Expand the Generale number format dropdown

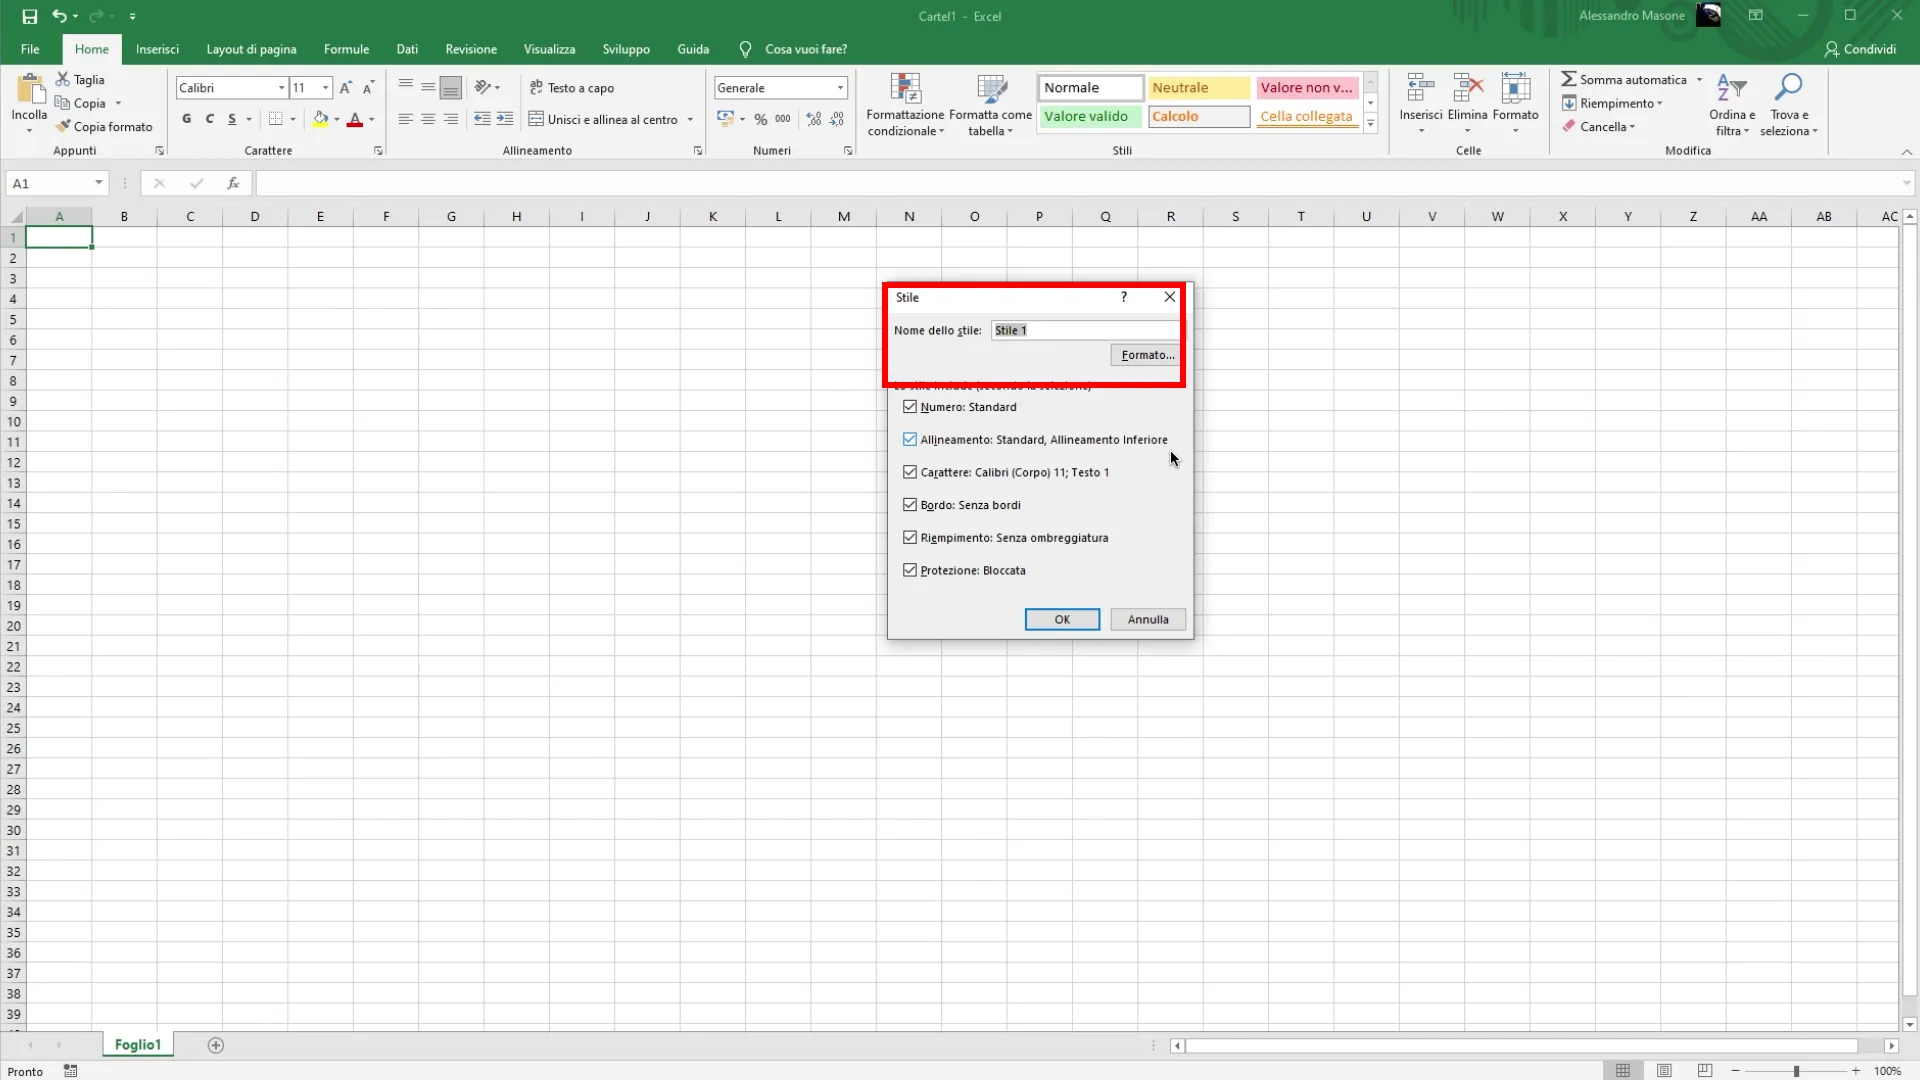840,88
